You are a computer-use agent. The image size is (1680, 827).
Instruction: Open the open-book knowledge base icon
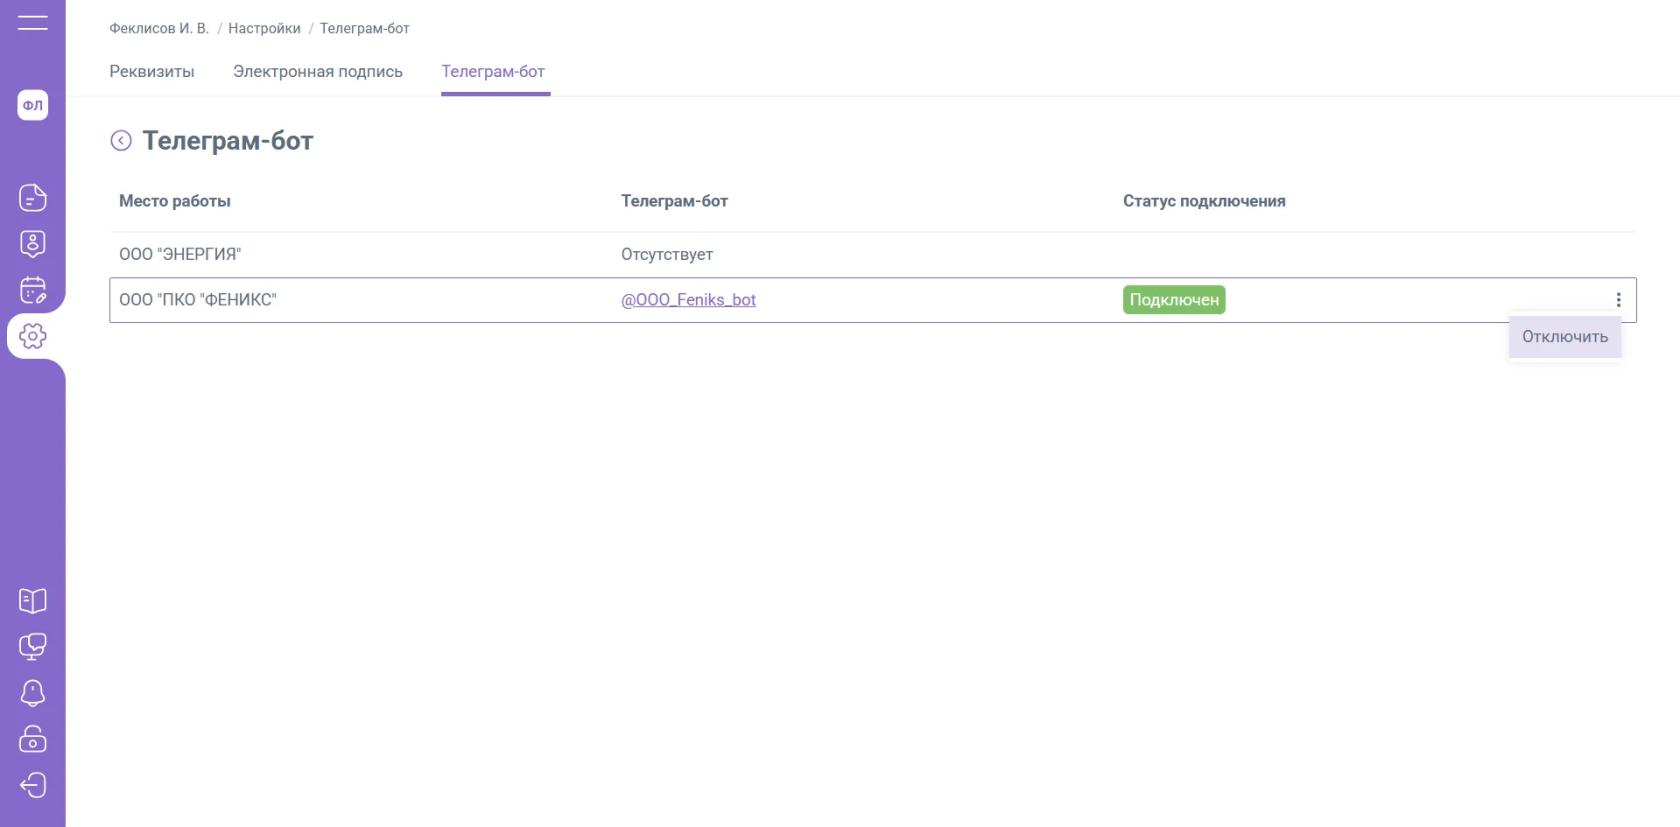coord(33,600)
